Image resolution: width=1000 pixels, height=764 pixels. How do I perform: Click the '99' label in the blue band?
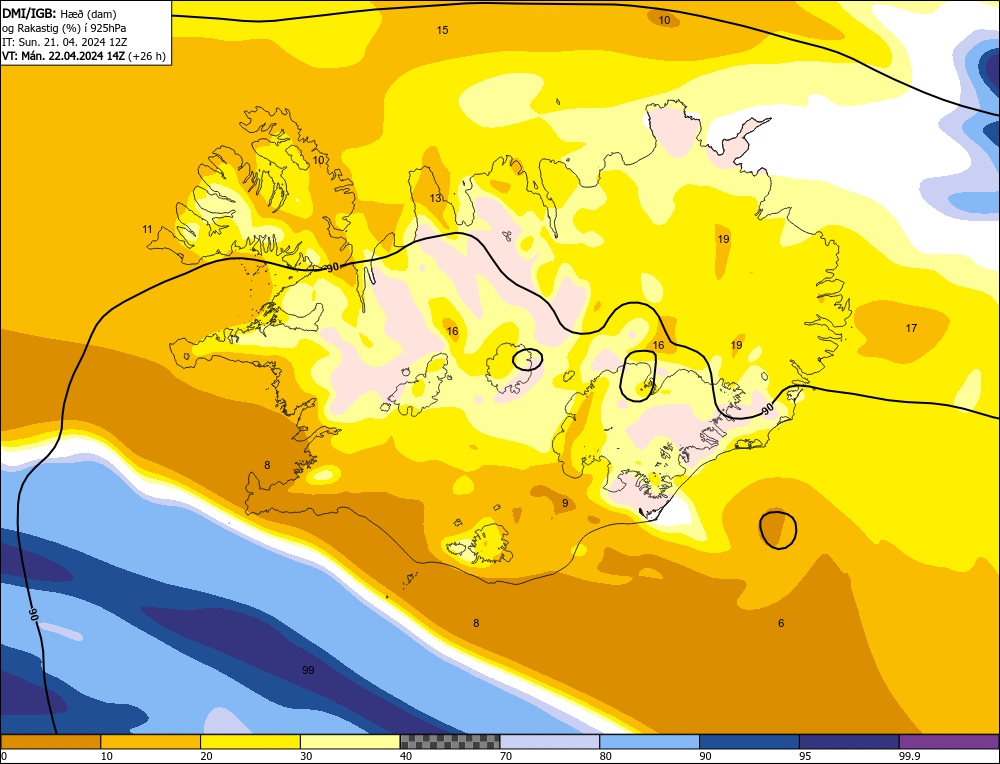click(x=308, y=670)
